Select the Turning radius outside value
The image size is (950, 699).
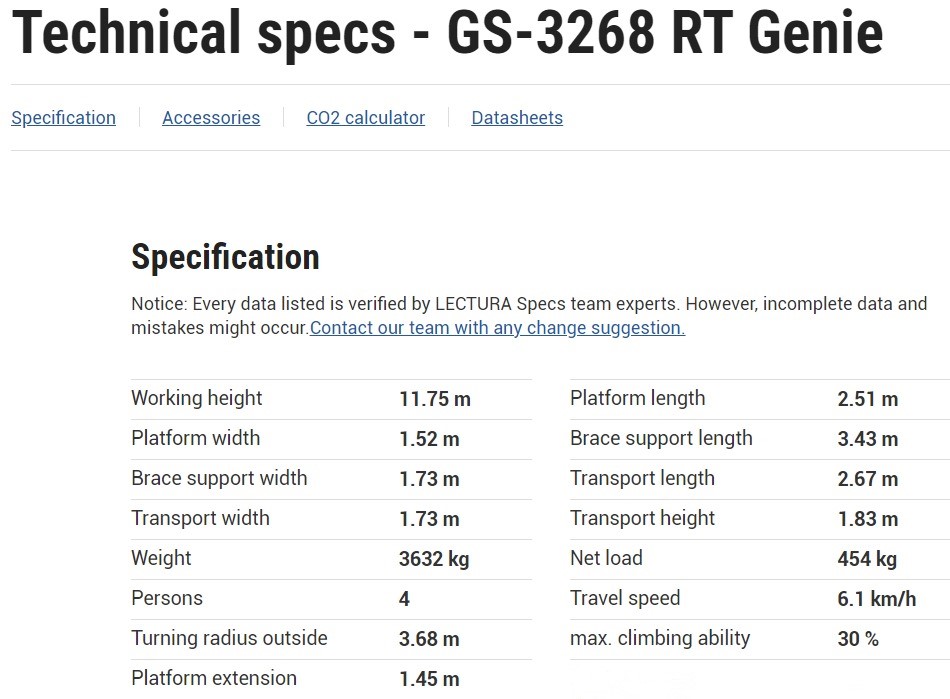pos(430,638)
